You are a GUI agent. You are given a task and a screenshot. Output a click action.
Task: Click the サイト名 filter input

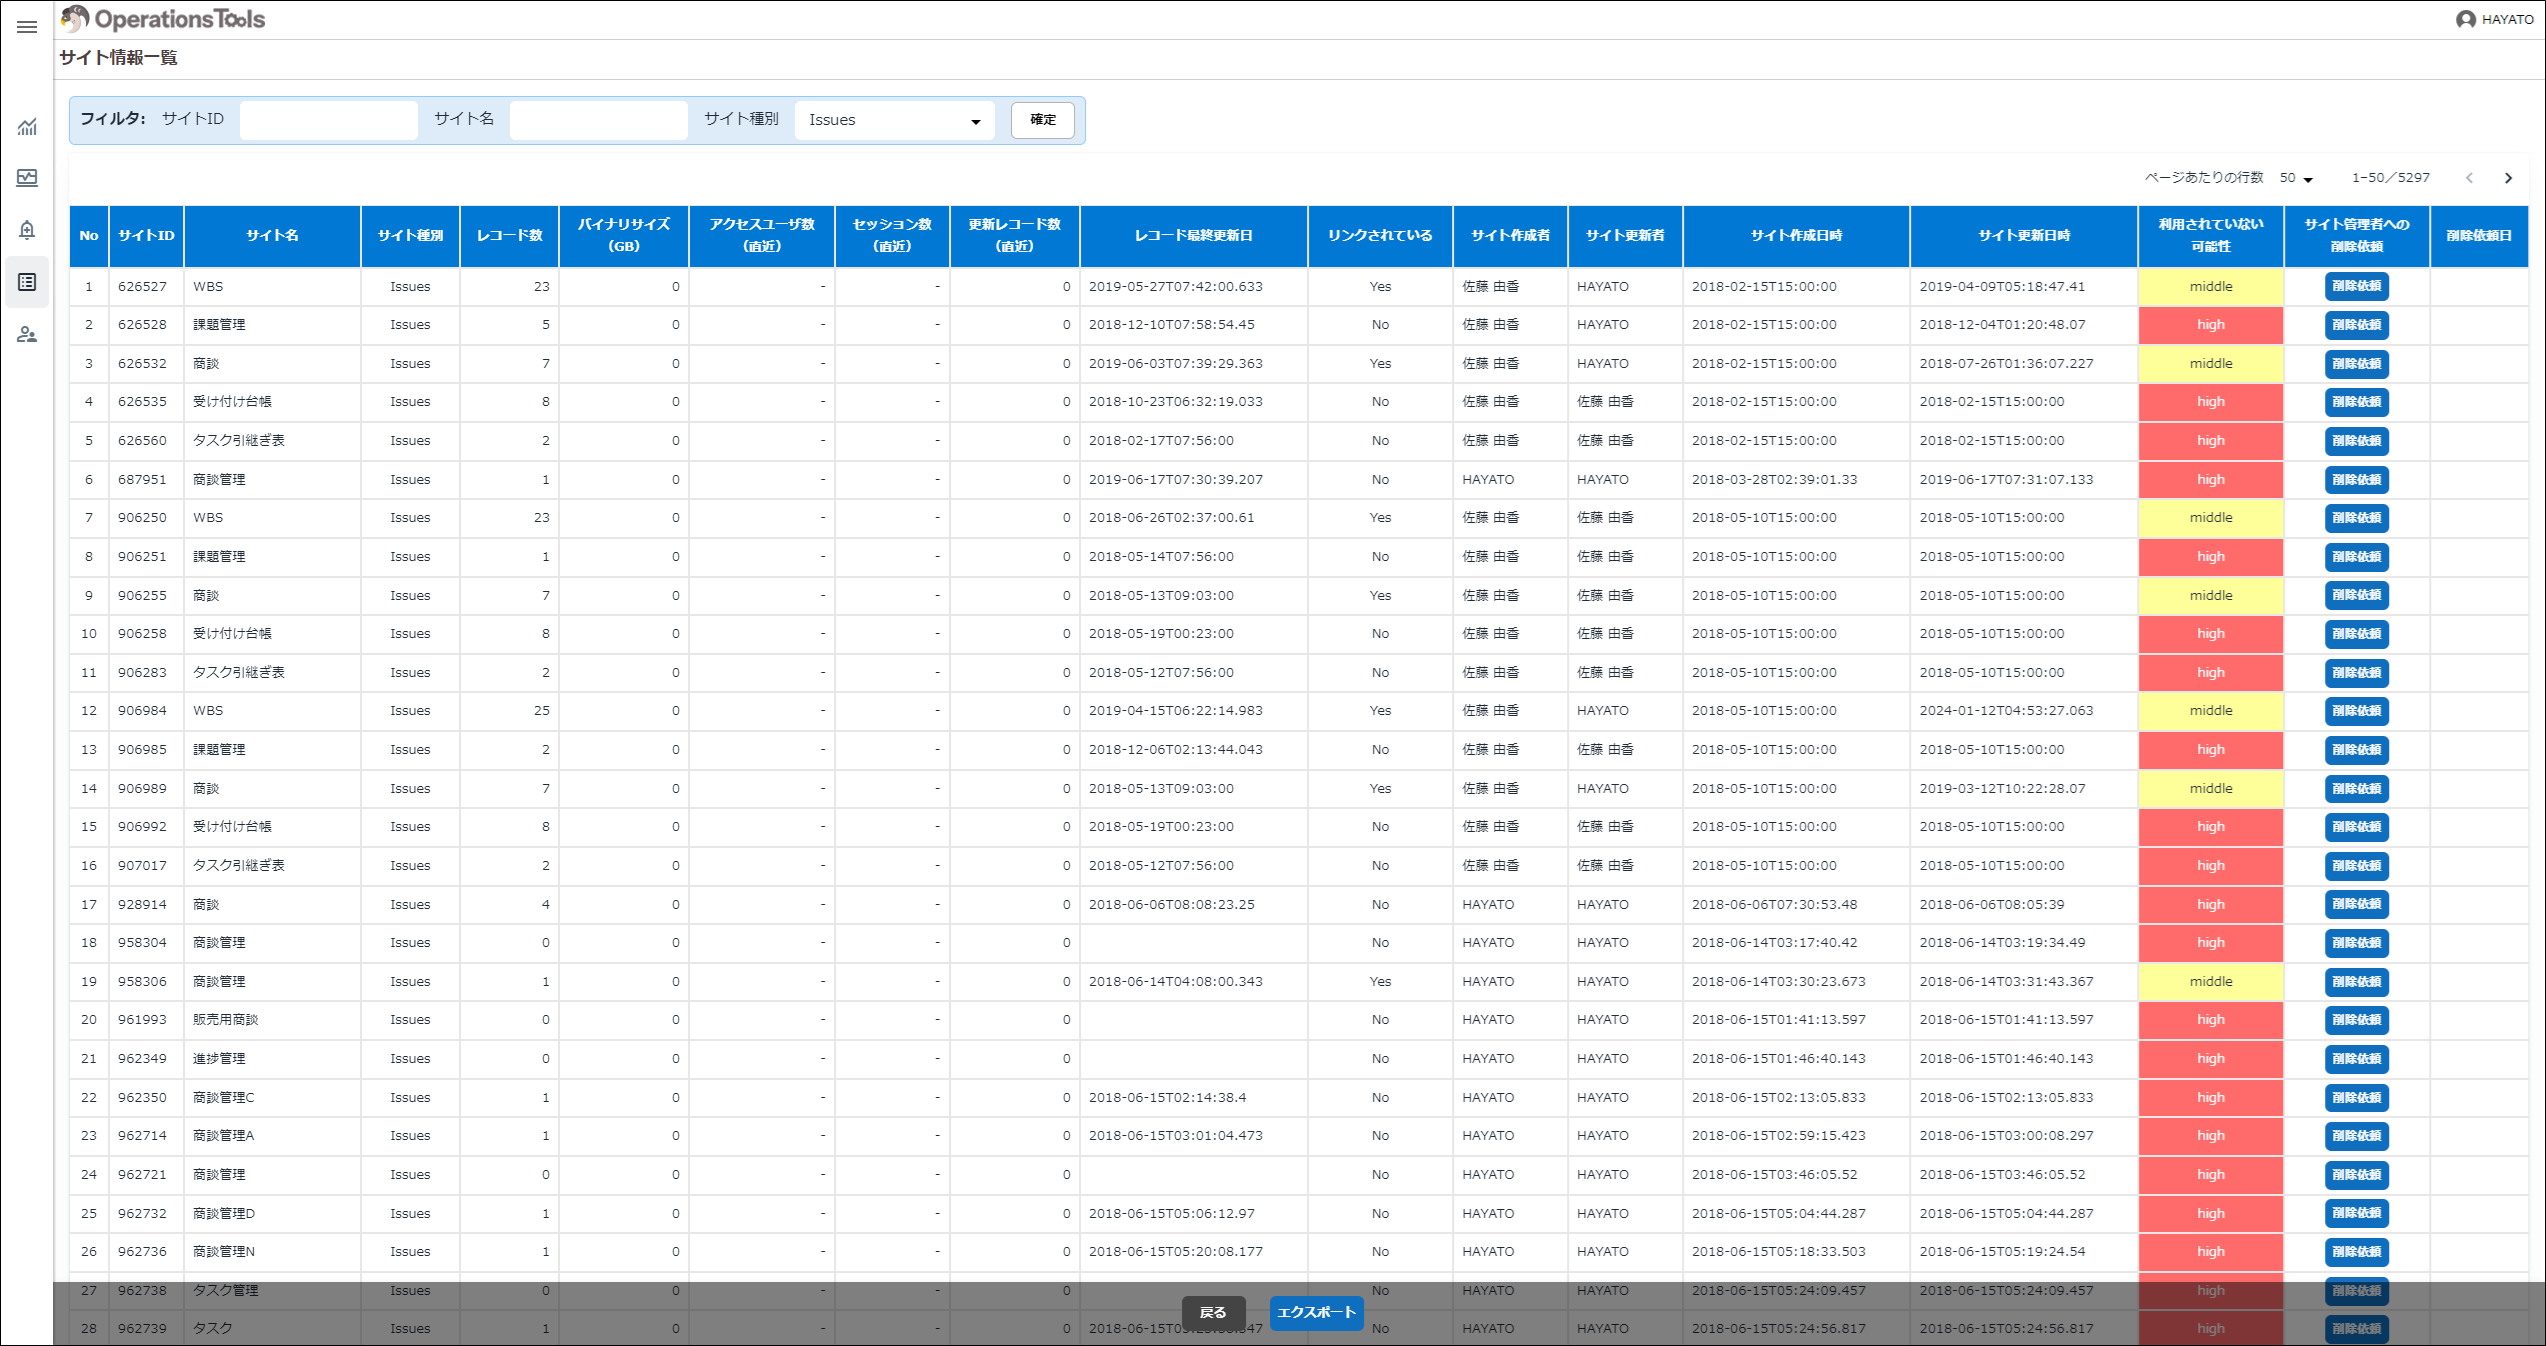pos(599,120)
